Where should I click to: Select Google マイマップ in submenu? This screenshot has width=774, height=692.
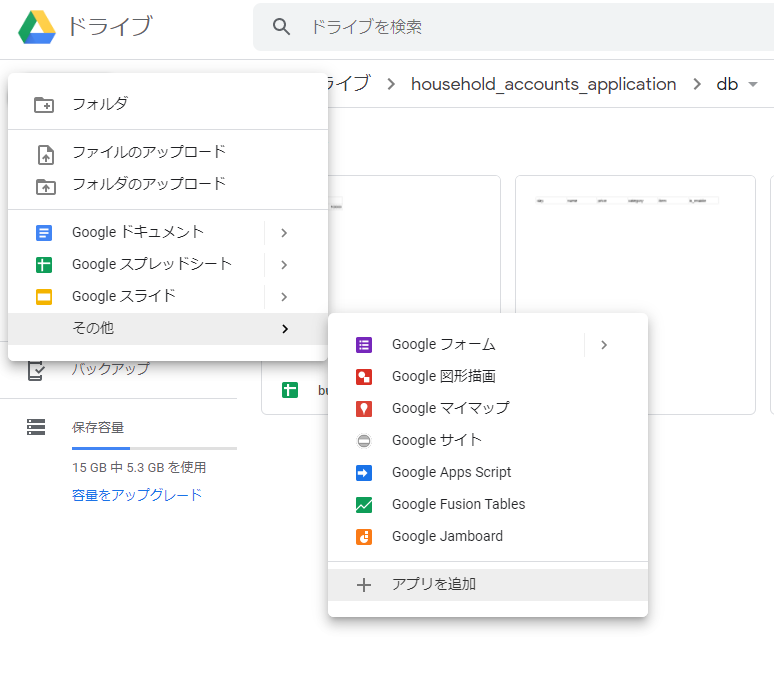click(488, 409)
